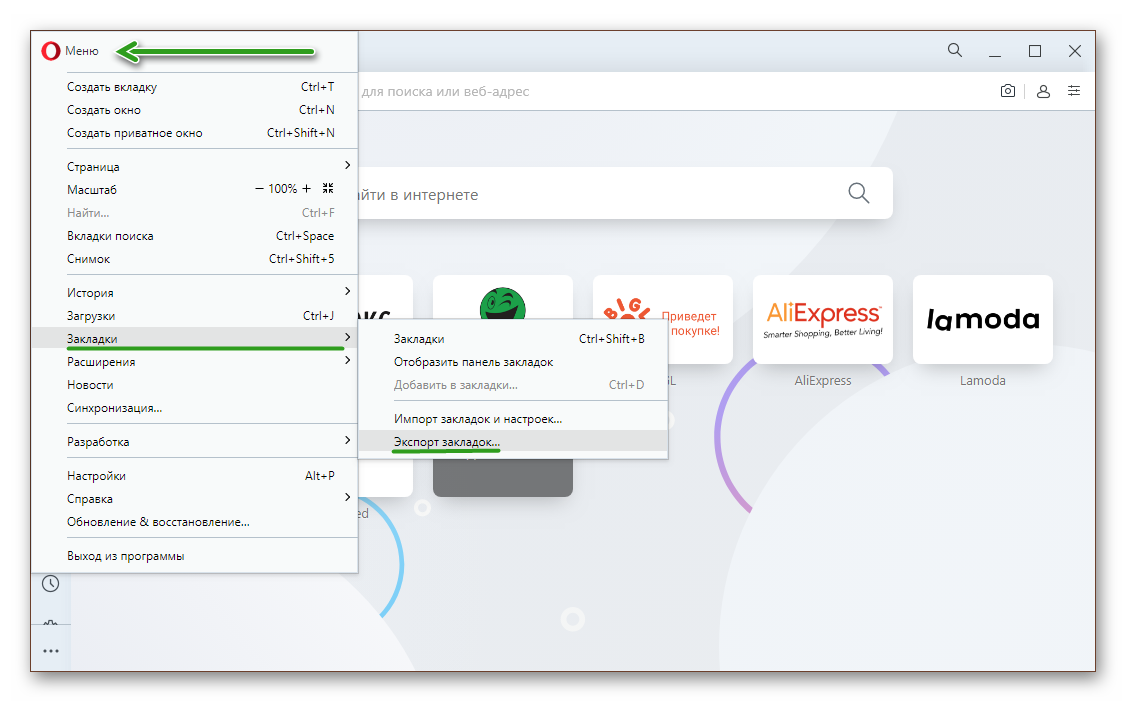Increase zoom with the plus button

click(306, 188)
